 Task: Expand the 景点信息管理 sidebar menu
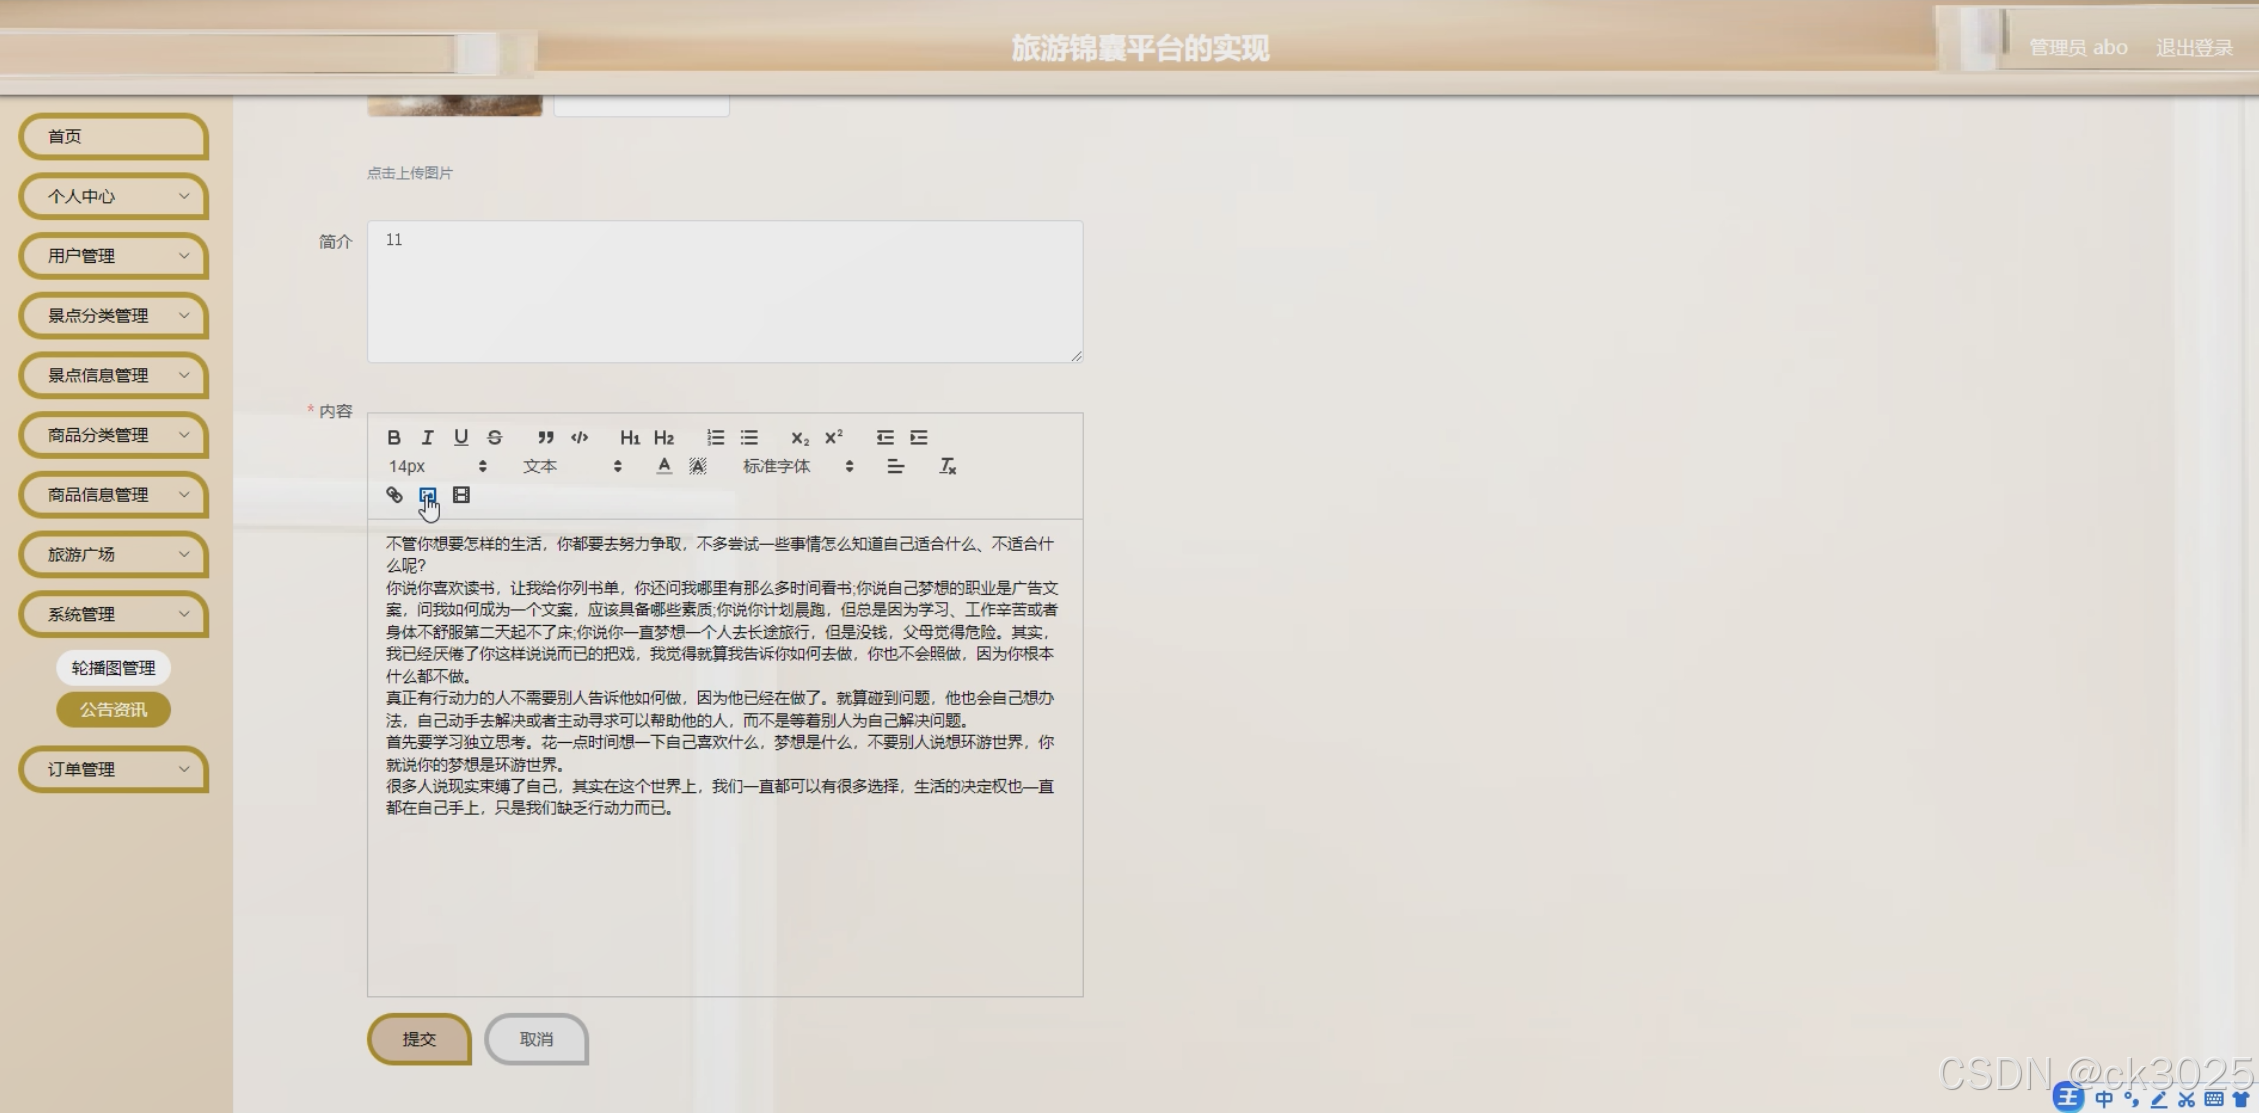(x=113, y=375)
